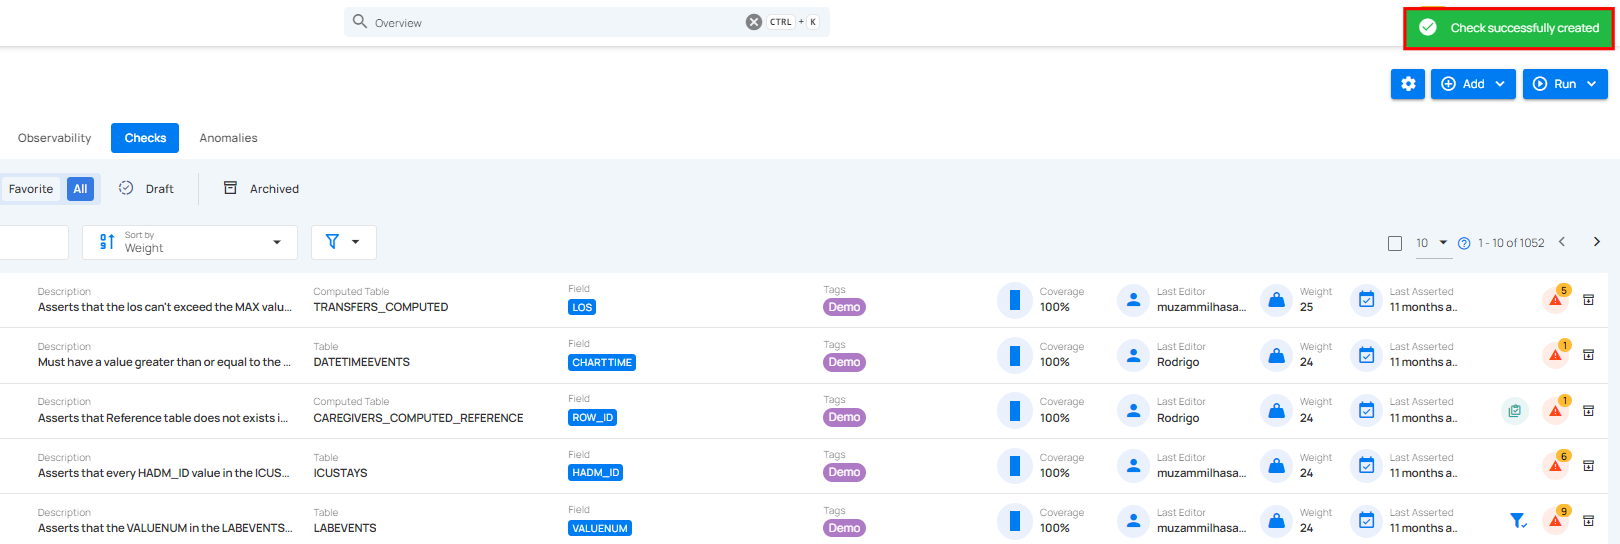Click the search box left of Sort by

[x=33, y=242]
